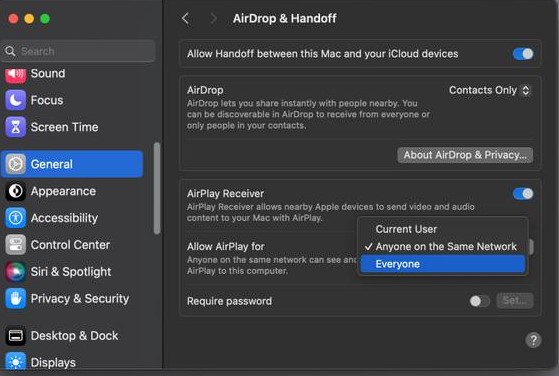This screenshot has height=376, width=559.
Task: Click the search magnifier icon
Action: click(x=10, y=51)
